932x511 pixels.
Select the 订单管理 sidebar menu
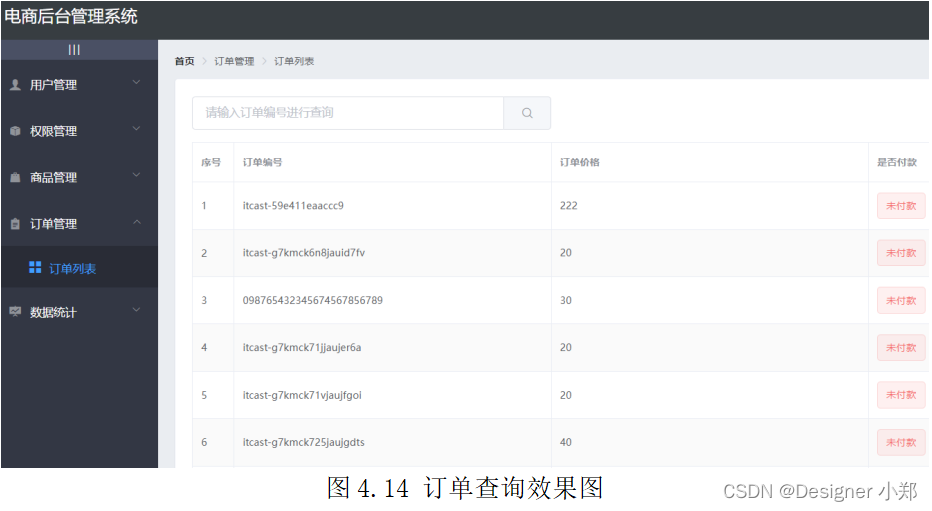click(80, 224)
